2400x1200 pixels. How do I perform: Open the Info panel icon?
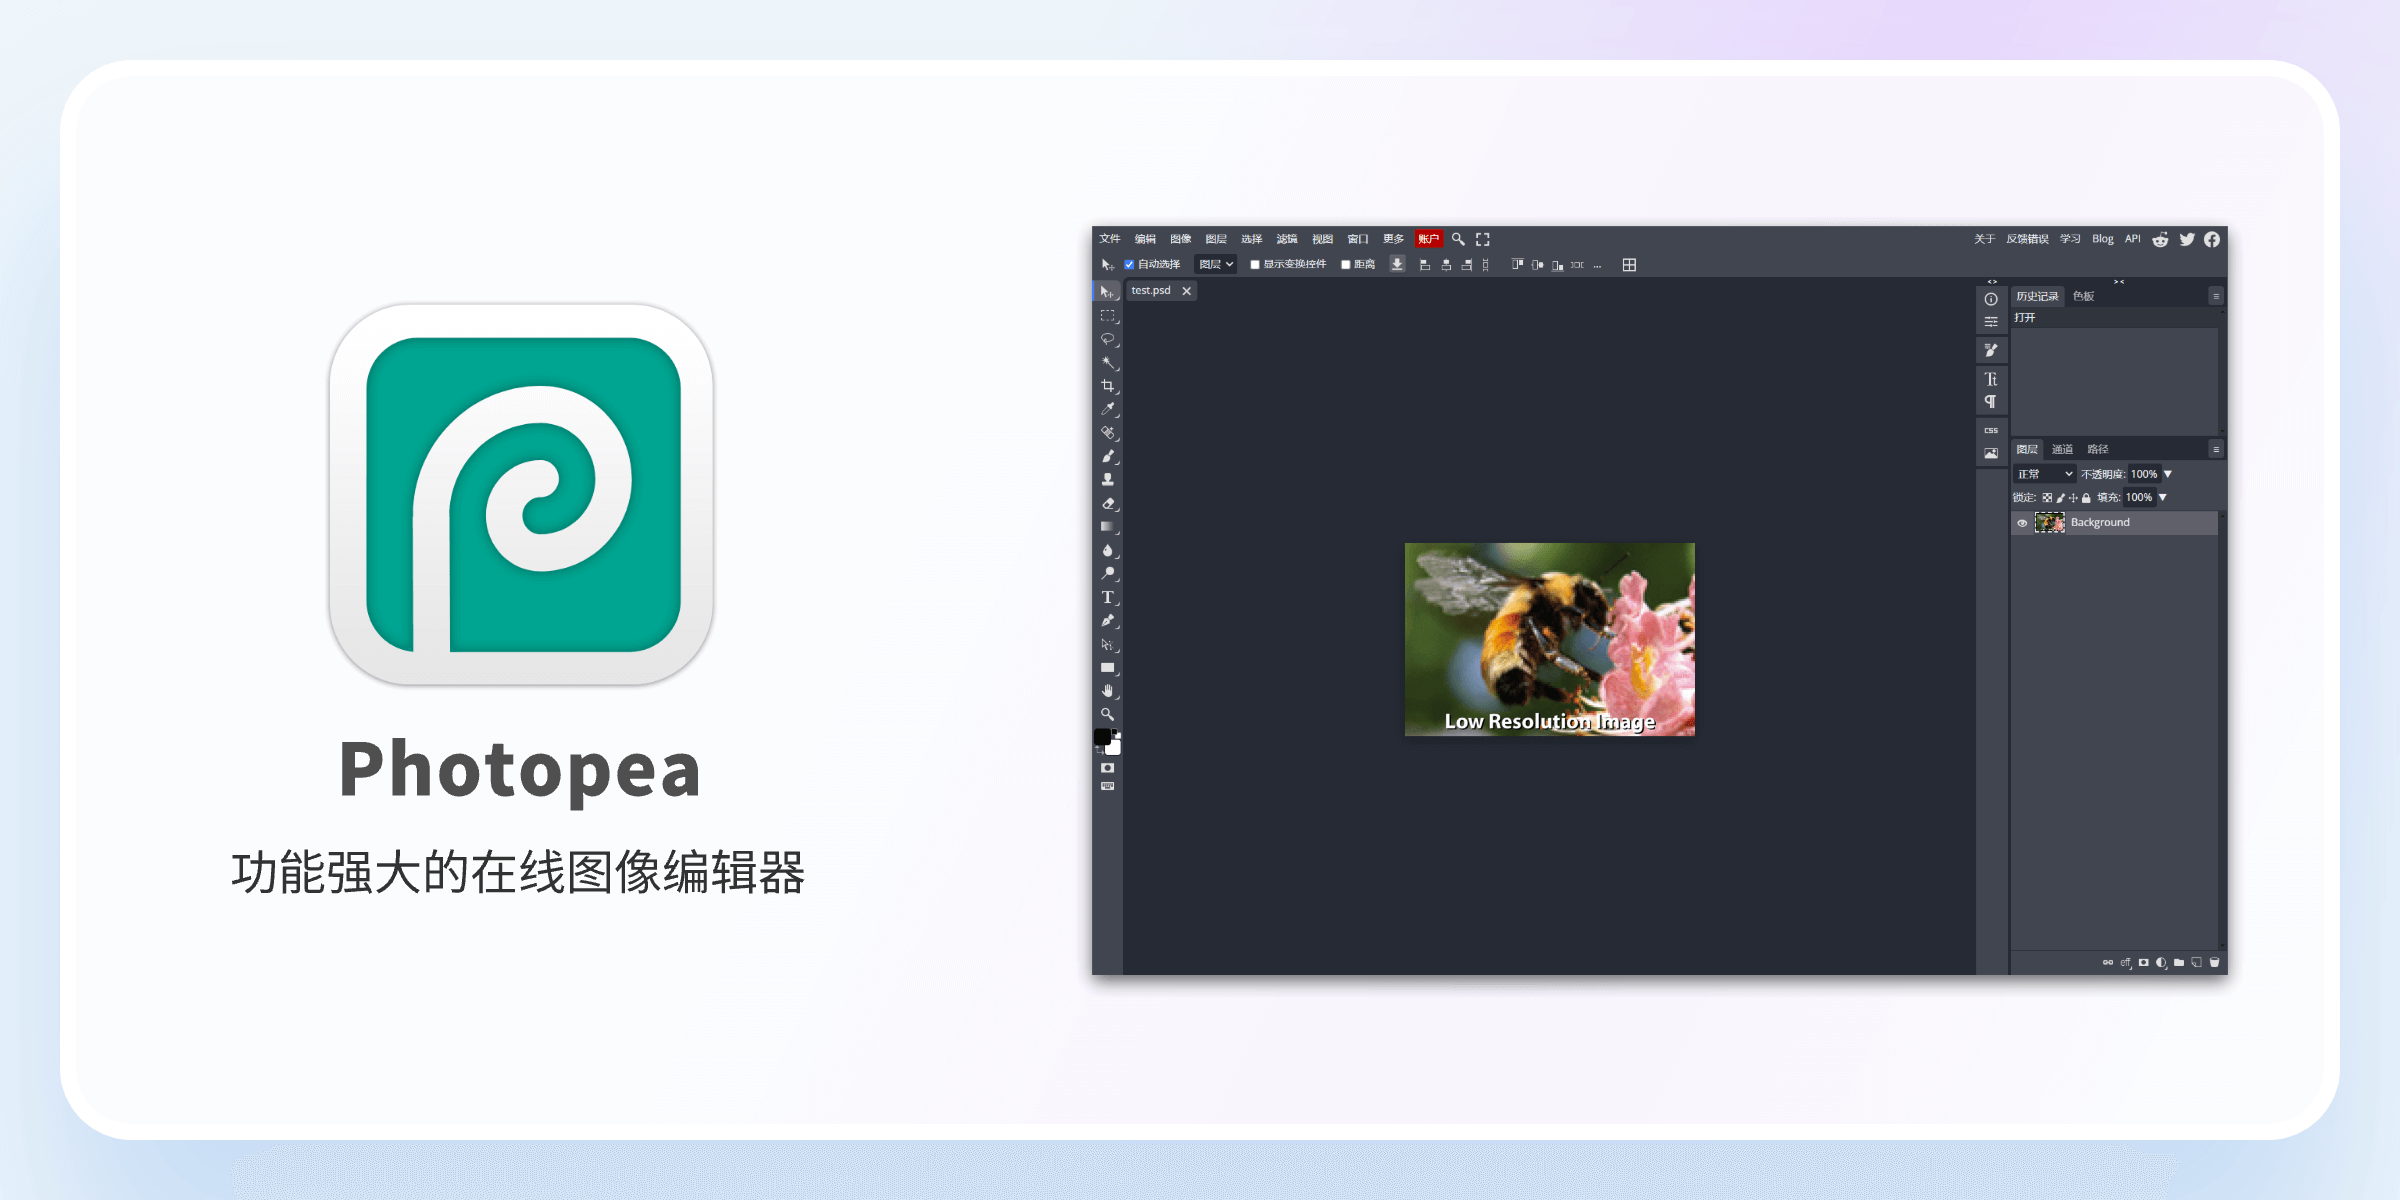tap(1991, 299)
